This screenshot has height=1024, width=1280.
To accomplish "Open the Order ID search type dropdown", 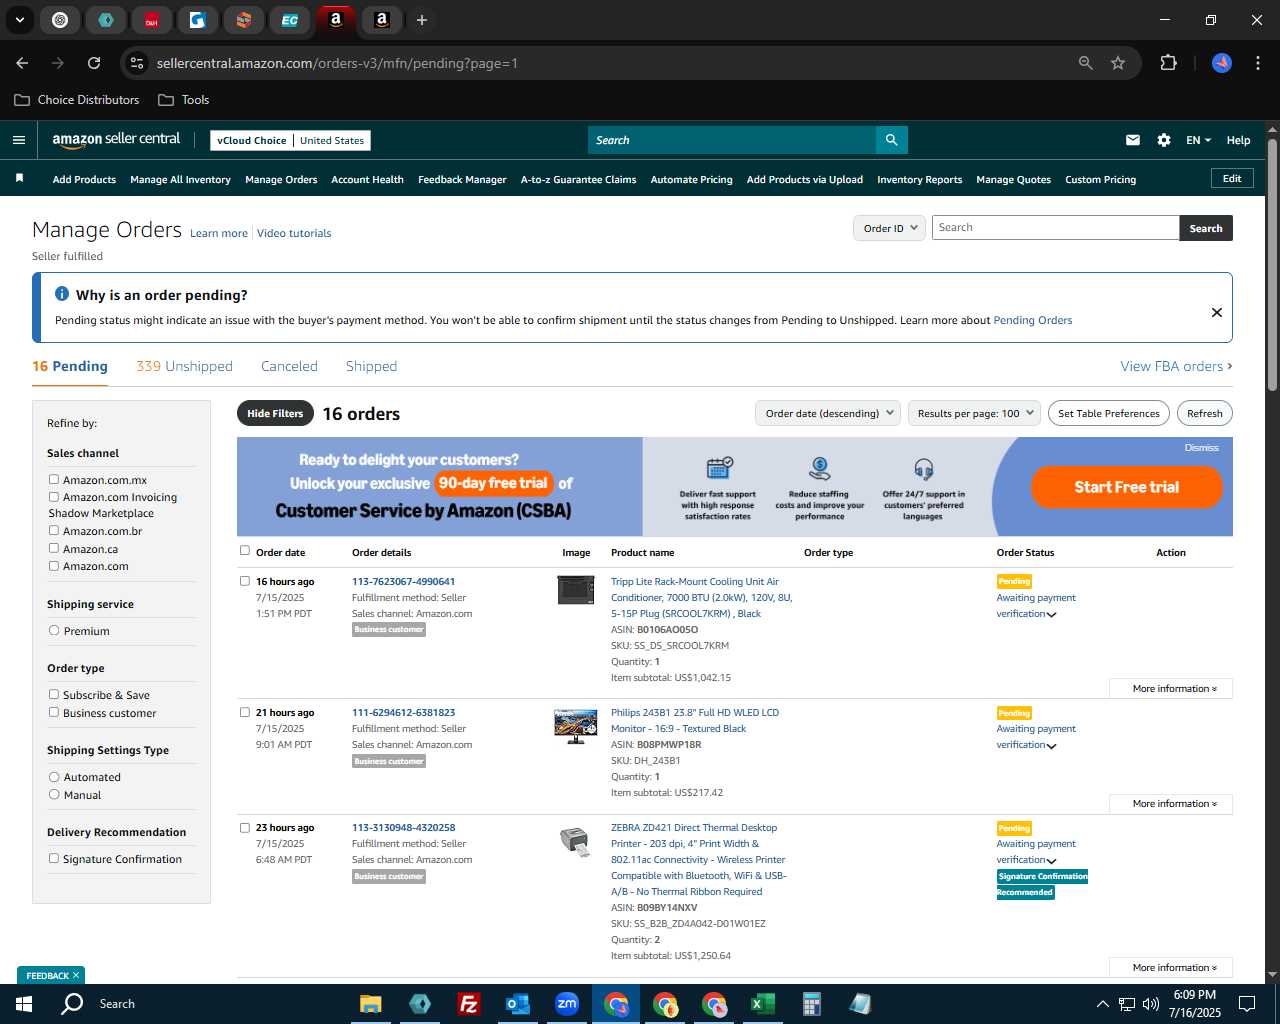I will point(888,228).
